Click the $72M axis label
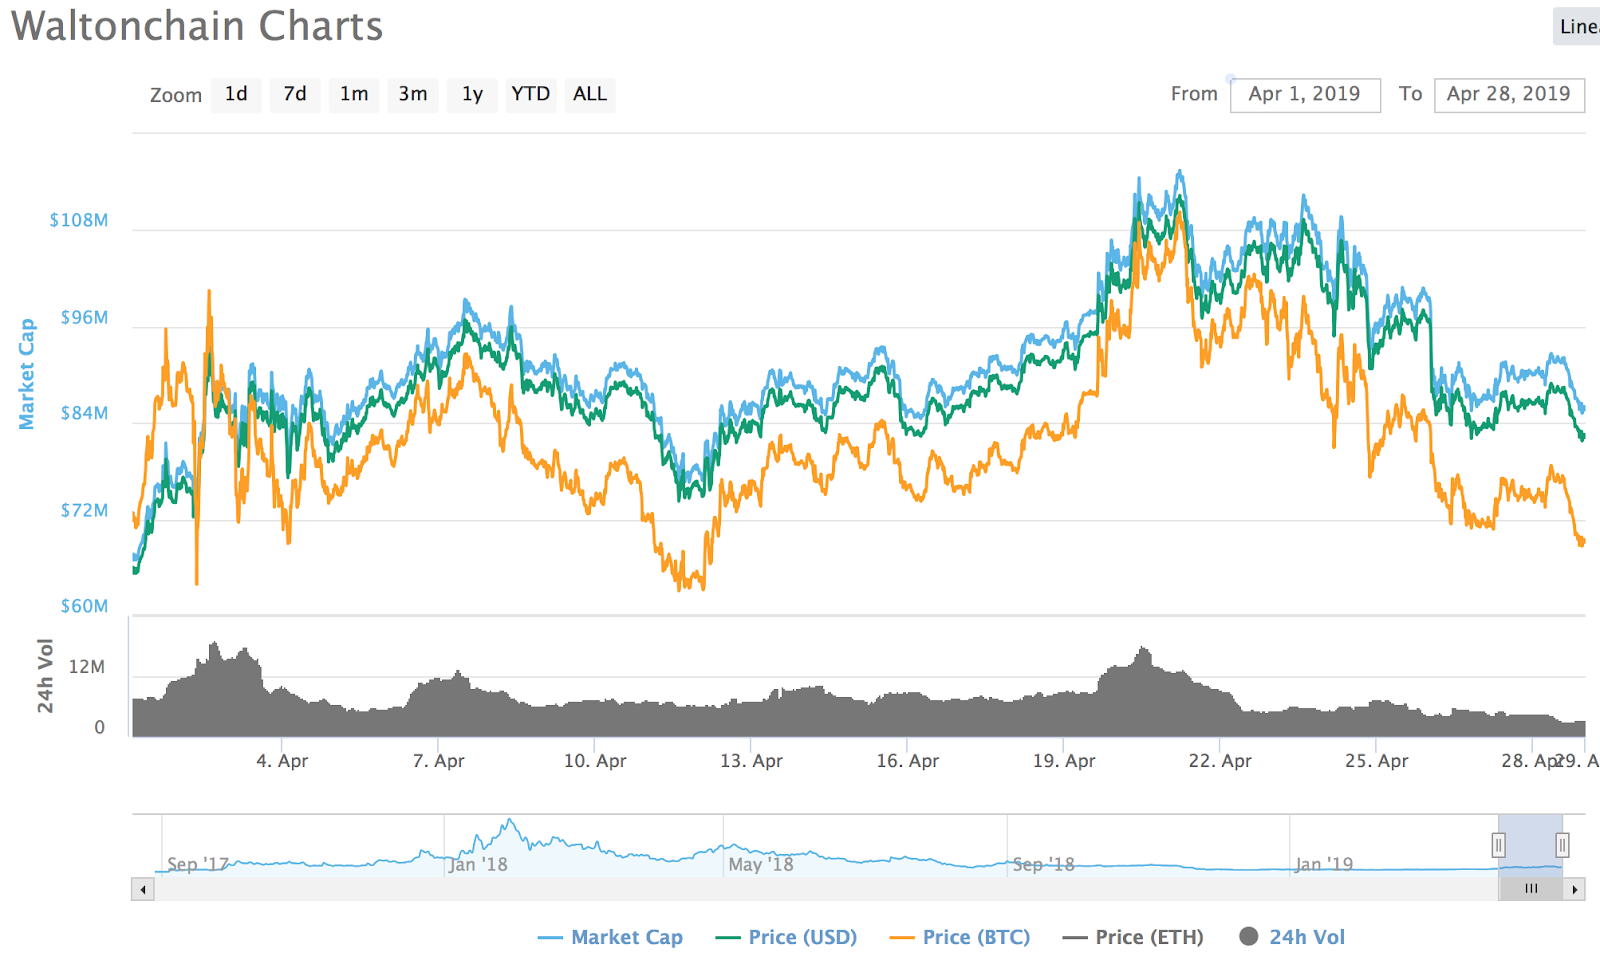This screenshot has height=976, width=1600. [x=84, y=511]
